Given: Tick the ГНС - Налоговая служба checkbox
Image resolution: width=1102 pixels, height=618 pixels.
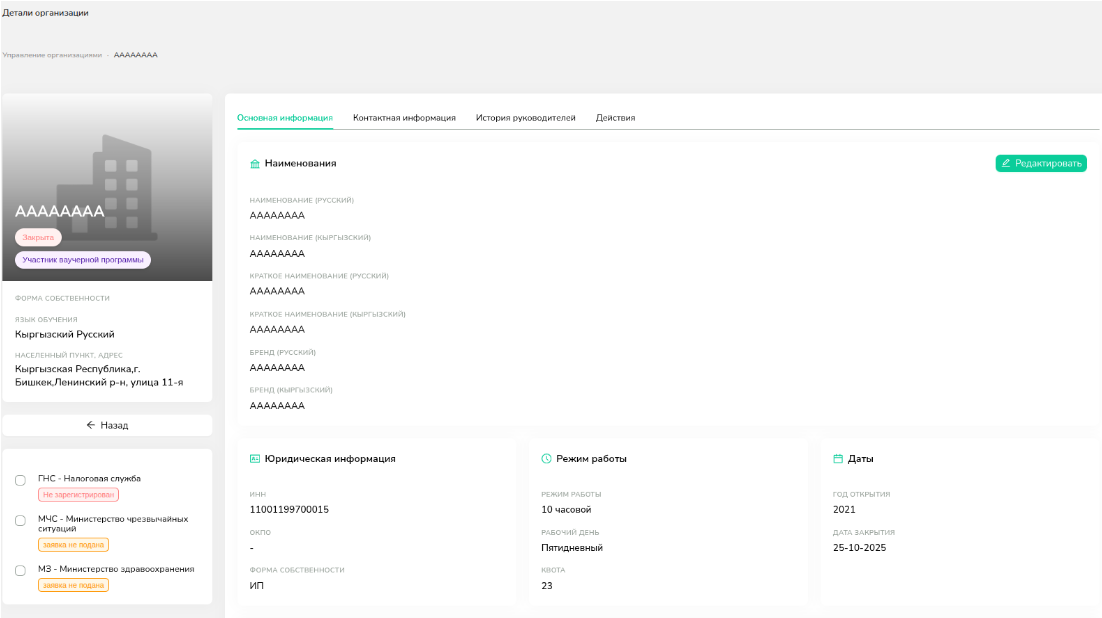Looking at the screenshot, I should point(20,481).
